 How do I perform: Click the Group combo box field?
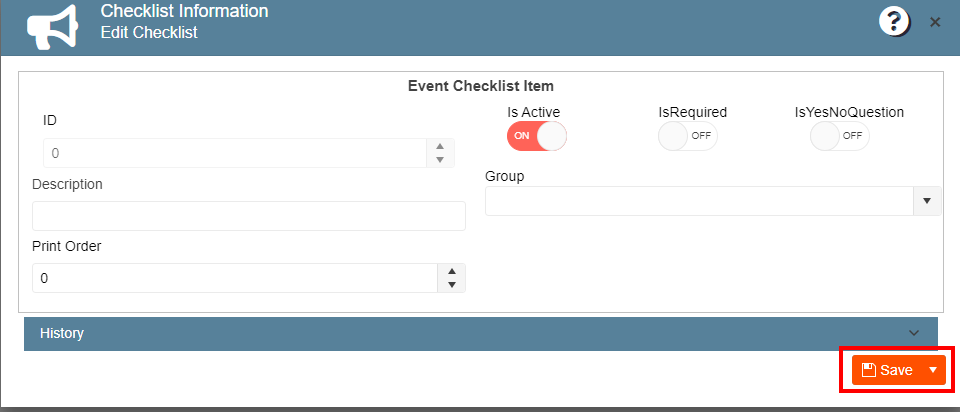[x=700, y=201]
